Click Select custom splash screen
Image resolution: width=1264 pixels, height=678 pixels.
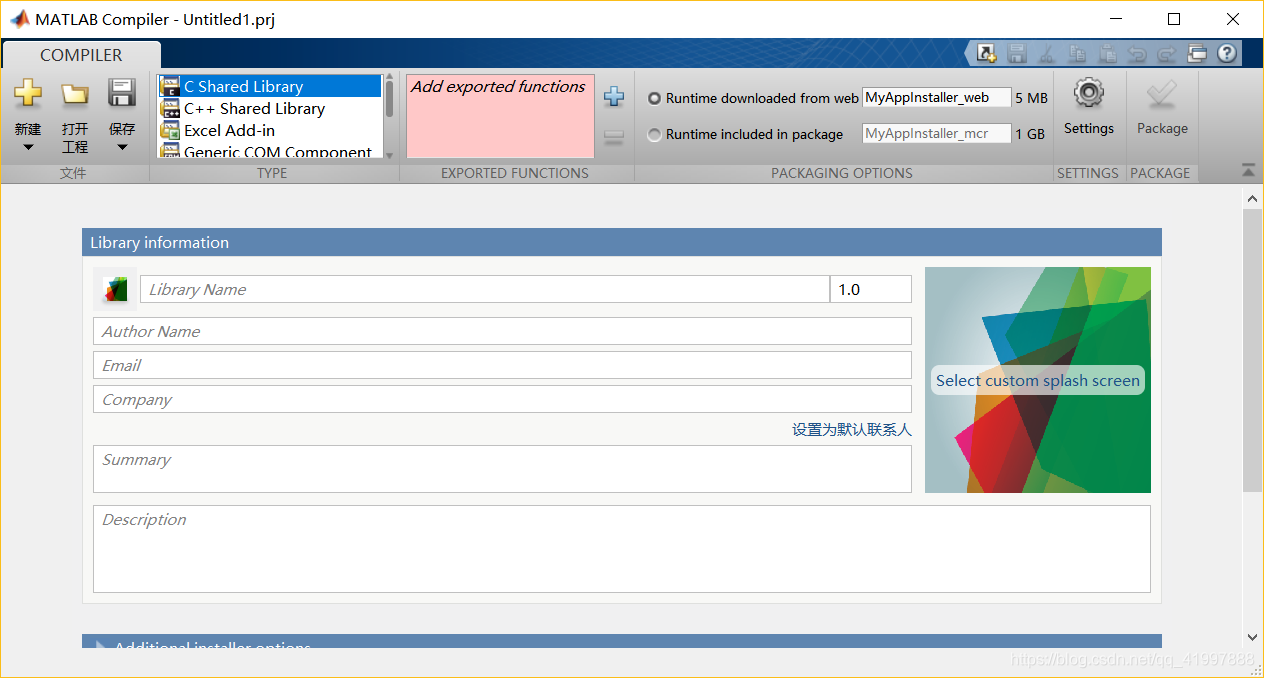point(1038,380)
